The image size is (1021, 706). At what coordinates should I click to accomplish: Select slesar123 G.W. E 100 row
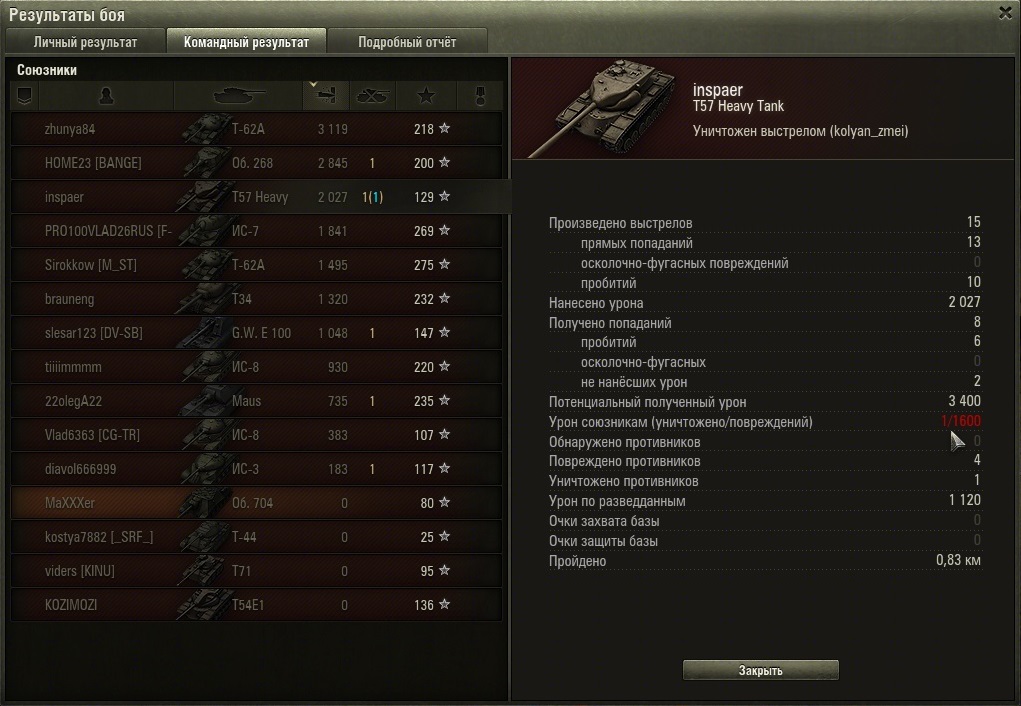257,333
